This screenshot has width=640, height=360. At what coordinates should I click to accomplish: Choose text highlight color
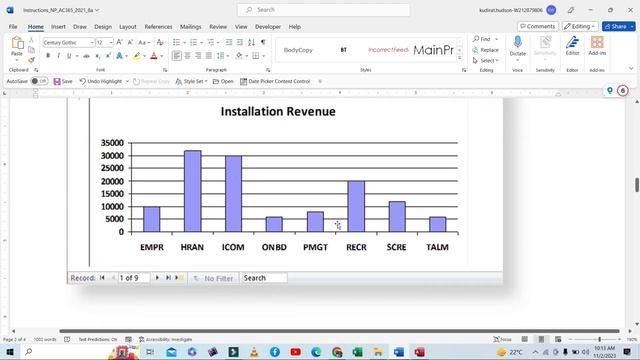pyautogui.click(x=136, y=56)
